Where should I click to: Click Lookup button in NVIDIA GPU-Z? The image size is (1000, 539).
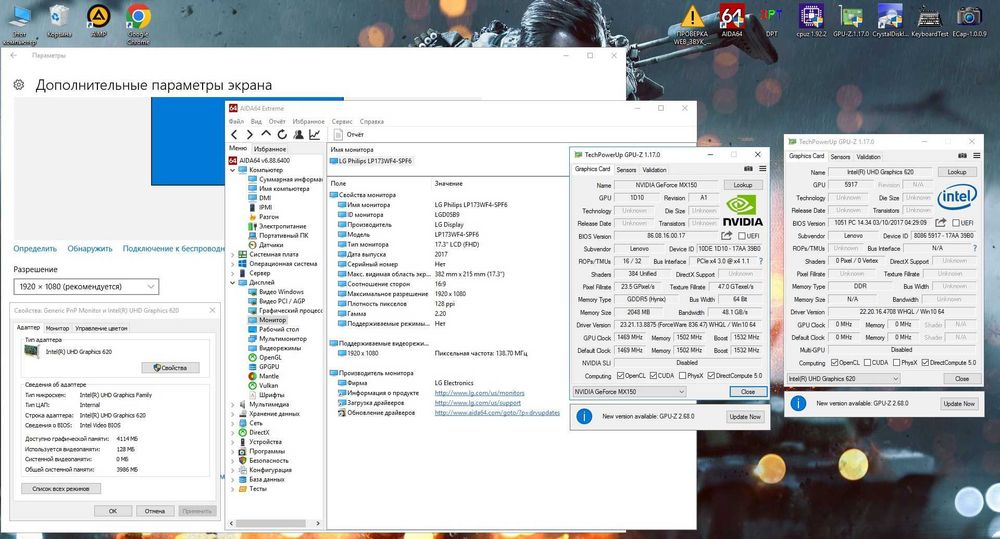click(742, 185)
